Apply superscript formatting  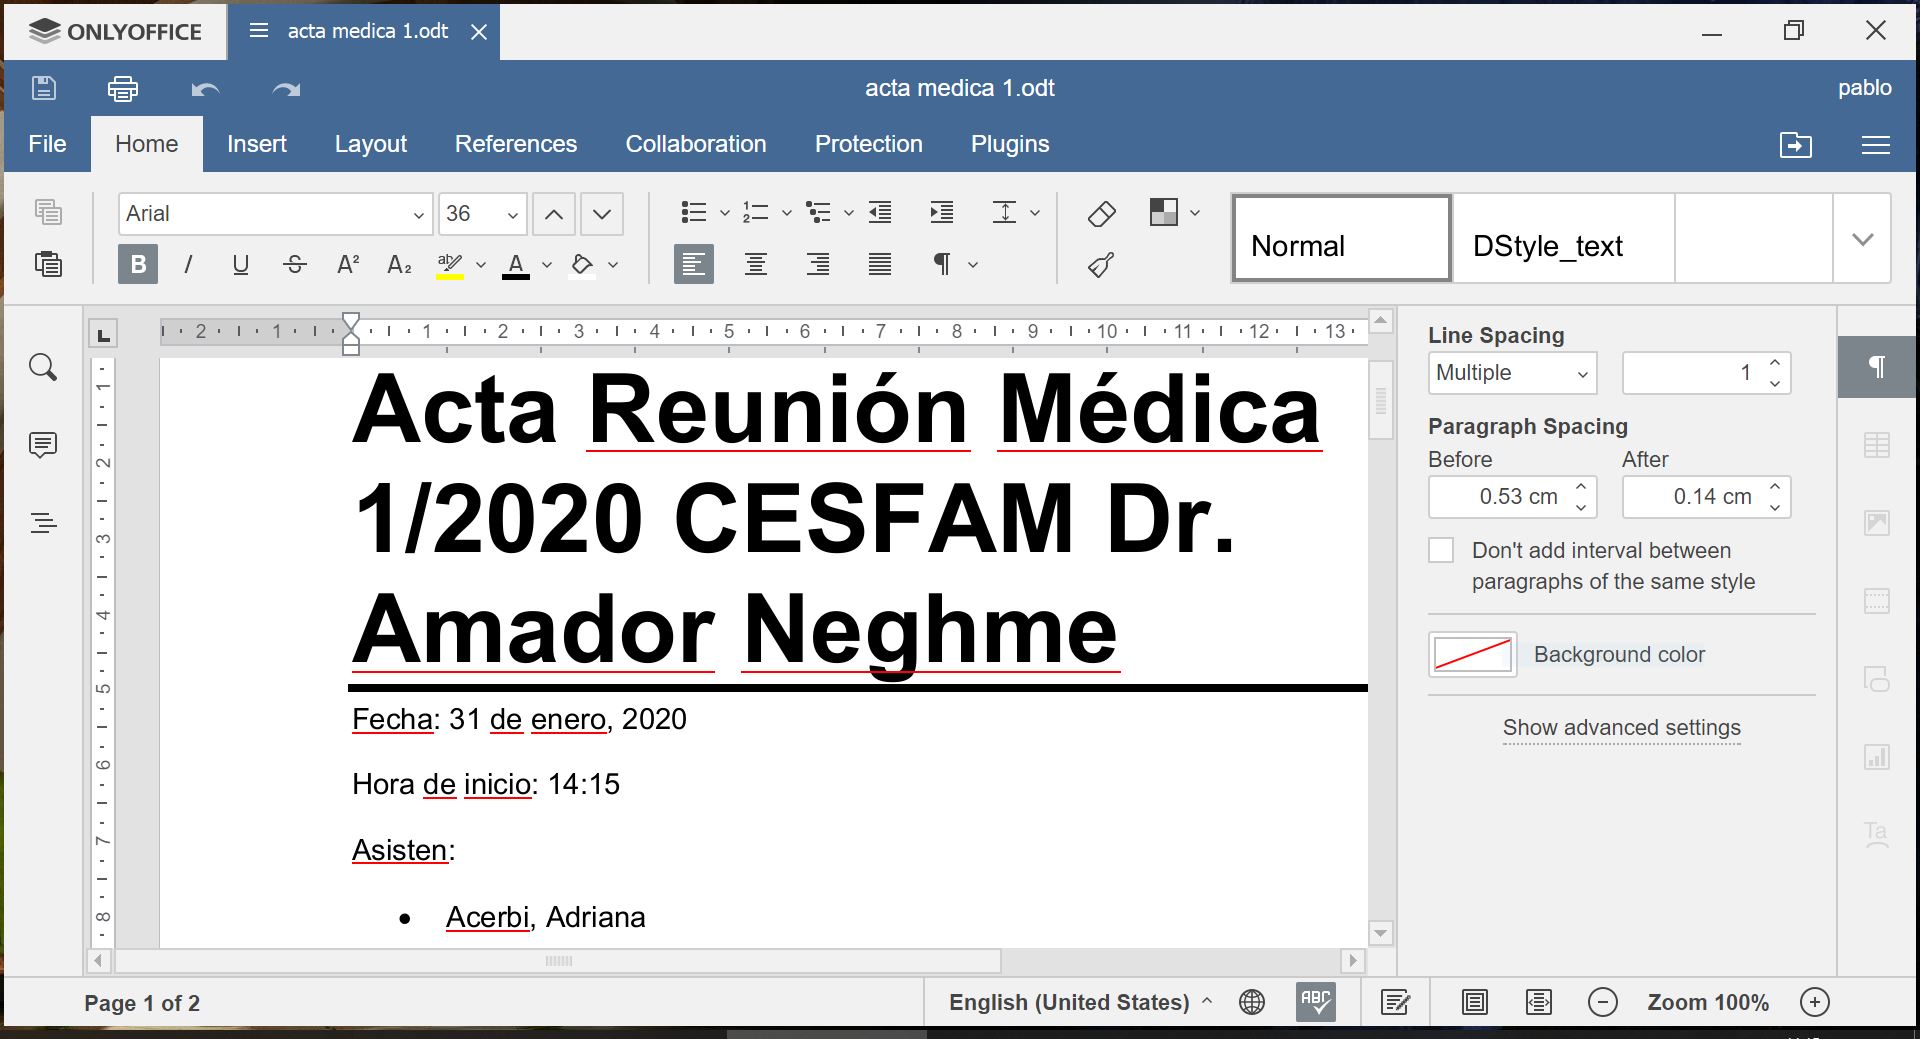(347, 264)
